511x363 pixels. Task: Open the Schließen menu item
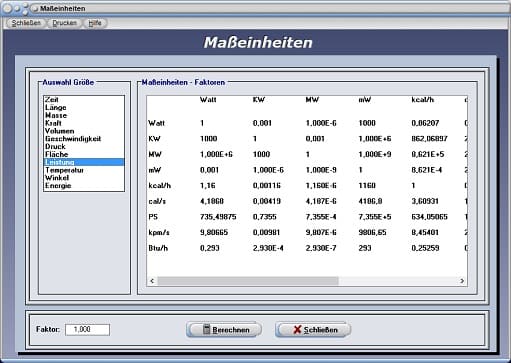click(x=26, y=23)
